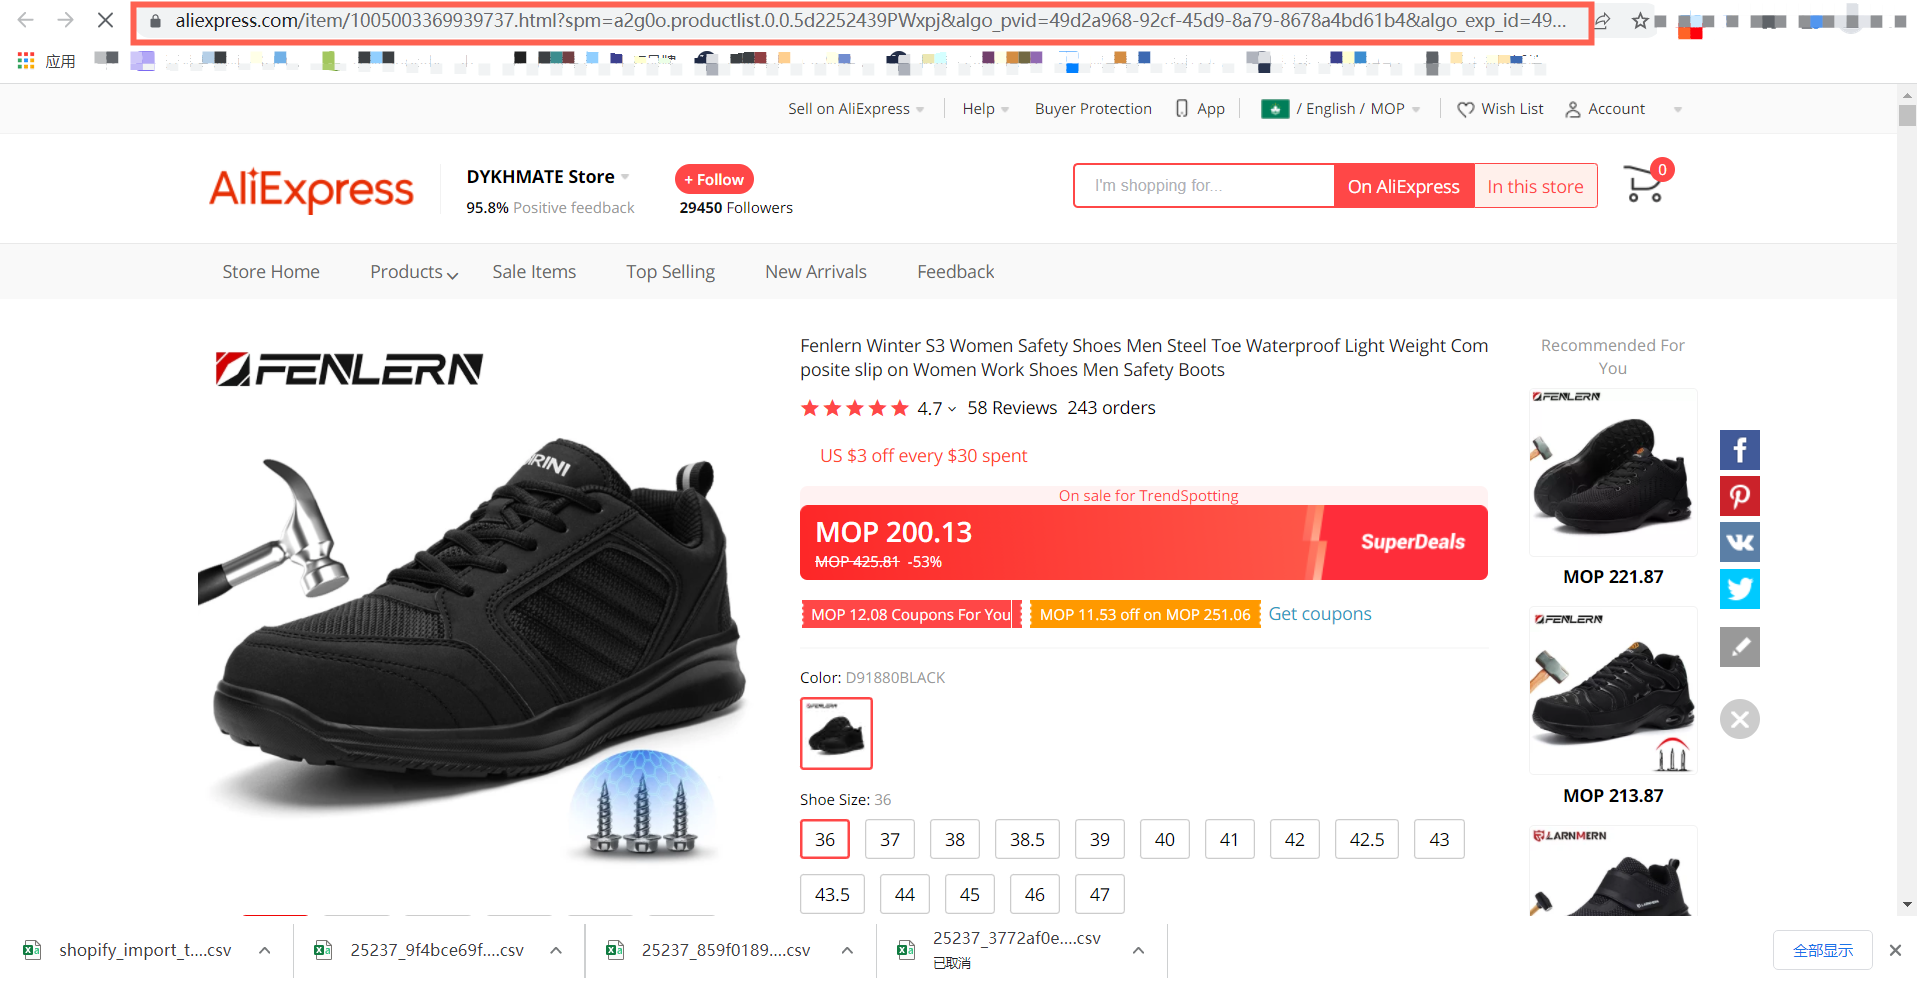1917x985 pixels.
Task: Select shoe size 37
Action: pos(890,839)
